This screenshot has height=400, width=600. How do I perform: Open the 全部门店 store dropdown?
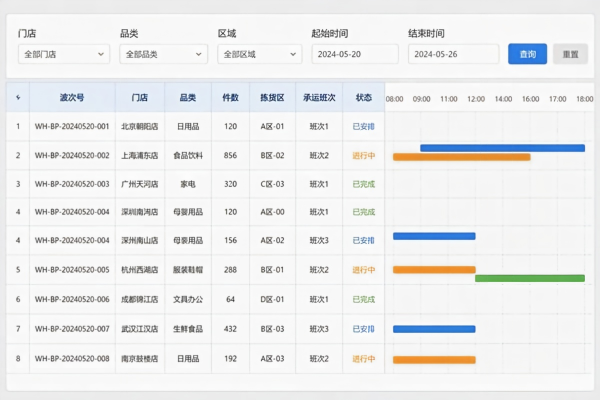pyautogui.click(x=64, y=54)
